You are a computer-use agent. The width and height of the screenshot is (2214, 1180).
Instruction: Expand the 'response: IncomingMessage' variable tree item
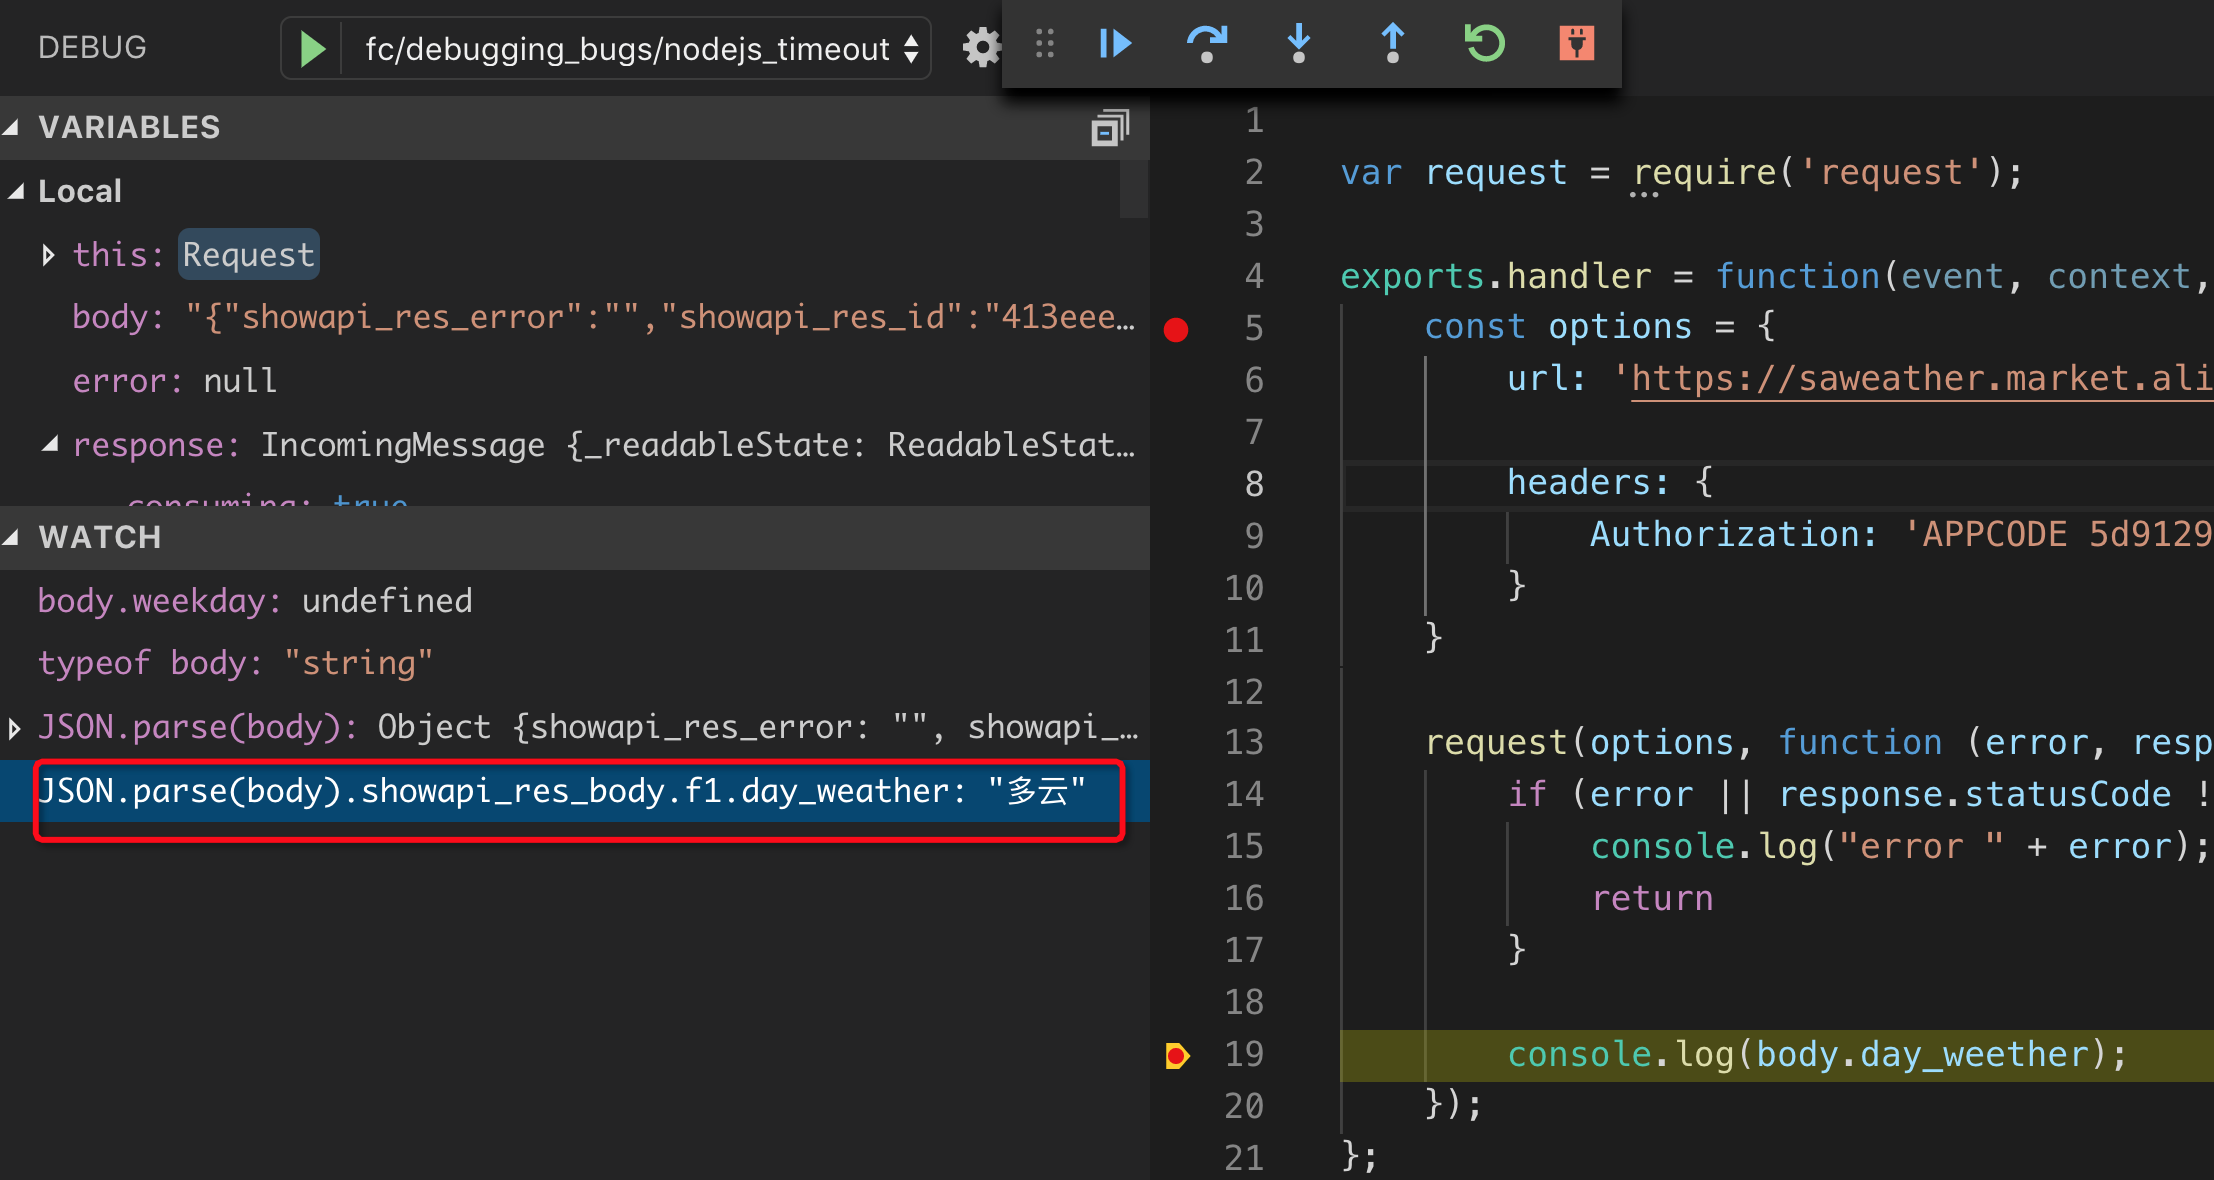(x=44, y=445)
